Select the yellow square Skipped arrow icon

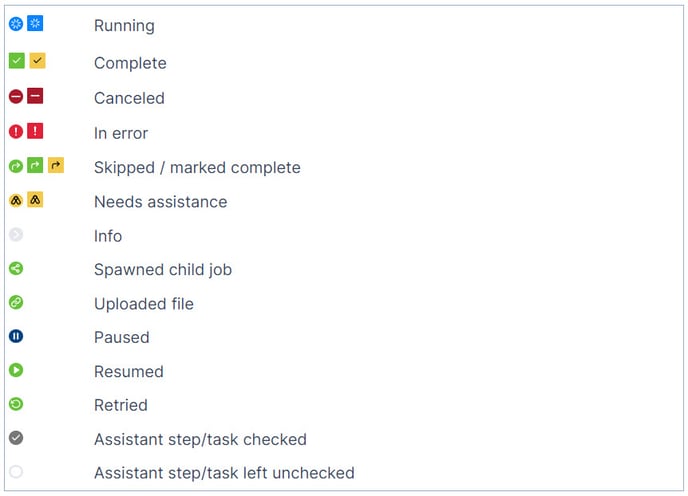pos(56,165)
